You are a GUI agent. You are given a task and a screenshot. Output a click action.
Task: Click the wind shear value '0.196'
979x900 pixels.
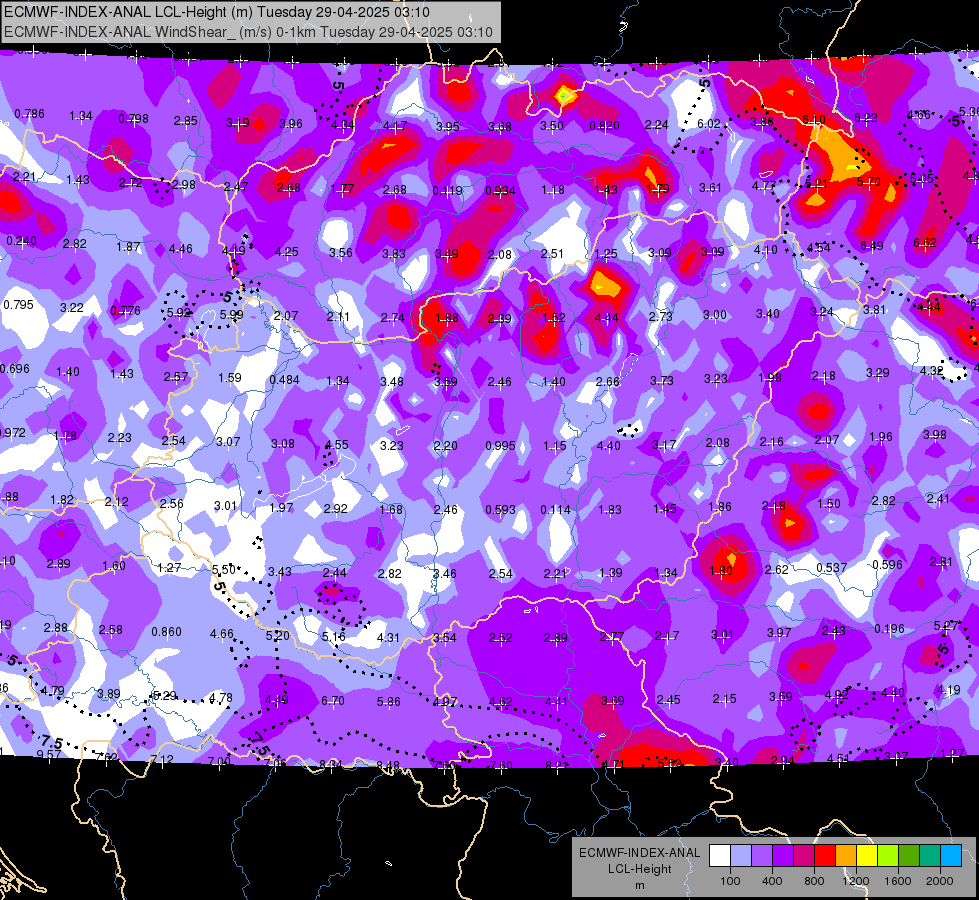889,628
